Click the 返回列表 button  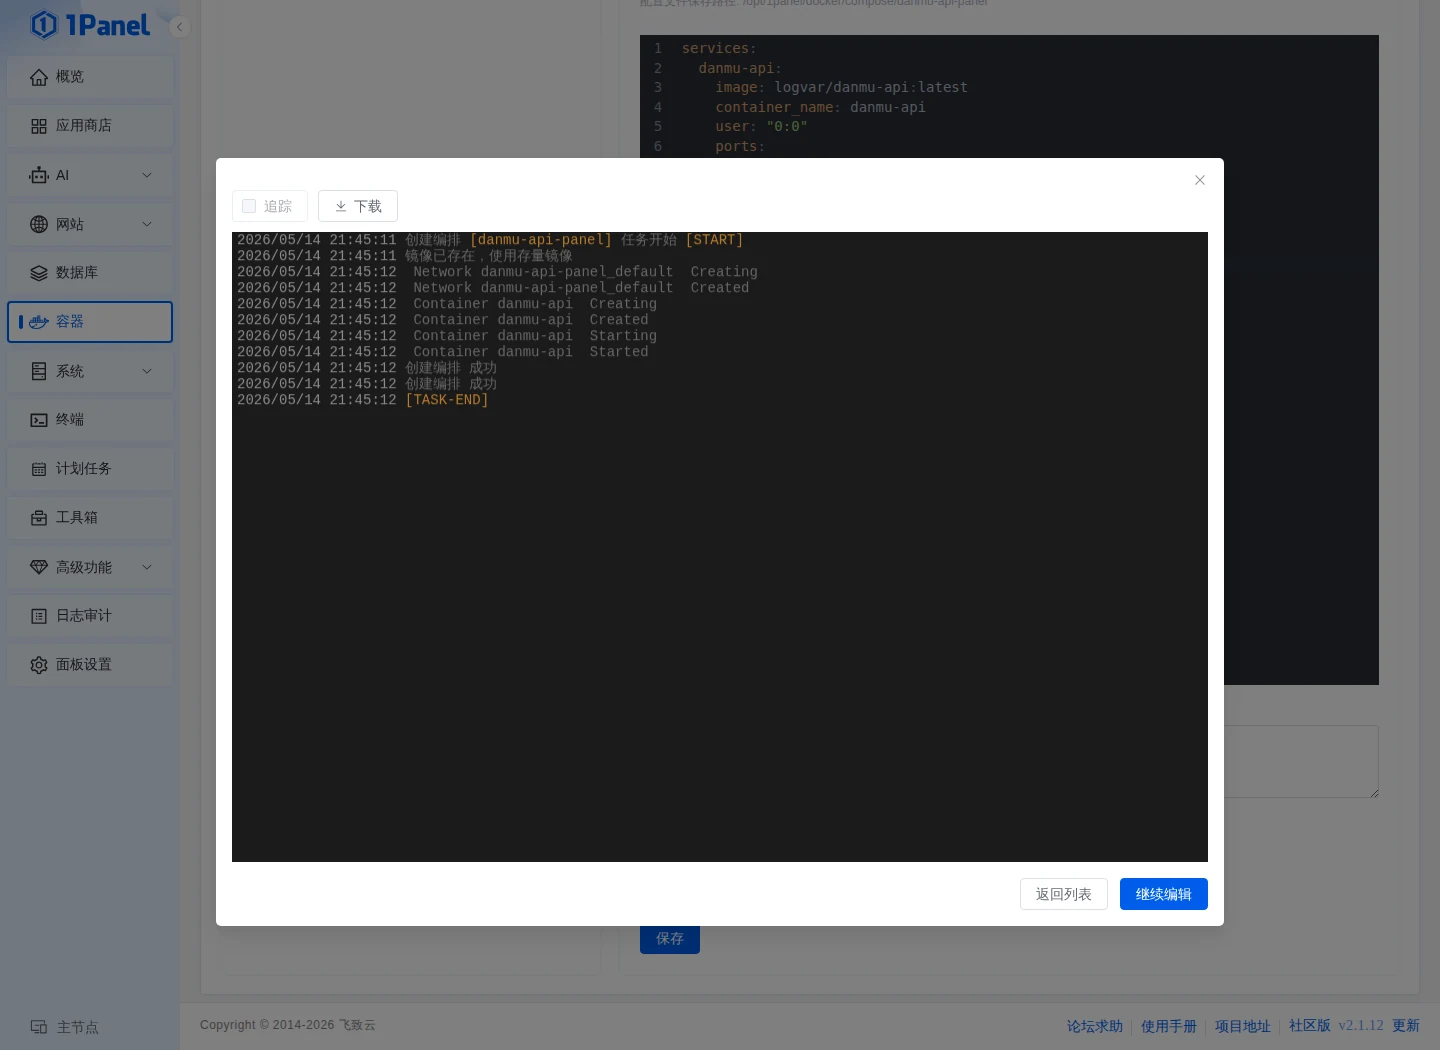pyautogui.click(x=1064, y=894)
